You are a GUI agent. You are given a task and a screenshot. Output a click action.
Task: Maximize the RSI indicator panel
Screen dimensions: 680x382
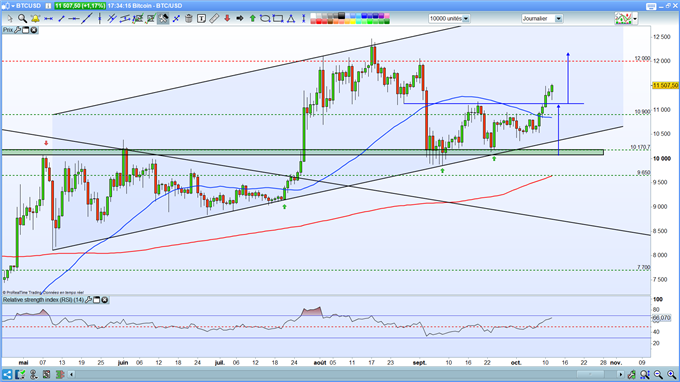[97, 300]
